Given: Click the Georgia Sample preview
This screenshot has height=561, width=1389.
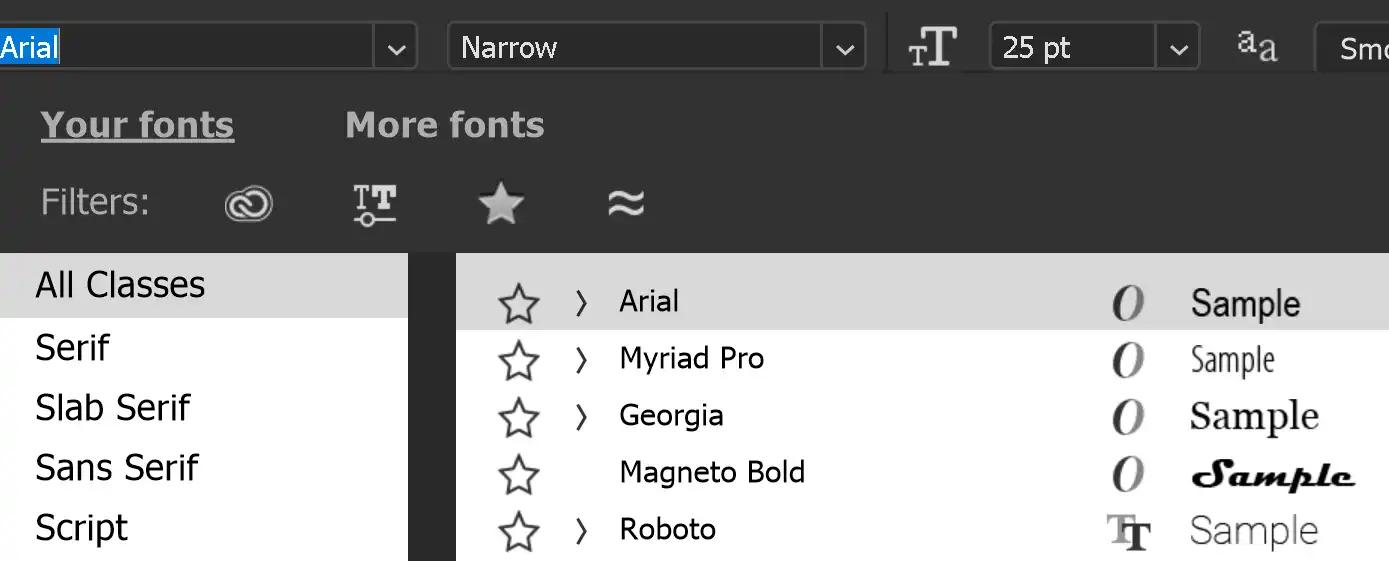Looking at the screenshot, I should pyautogui.click(x=1254, y=418).
